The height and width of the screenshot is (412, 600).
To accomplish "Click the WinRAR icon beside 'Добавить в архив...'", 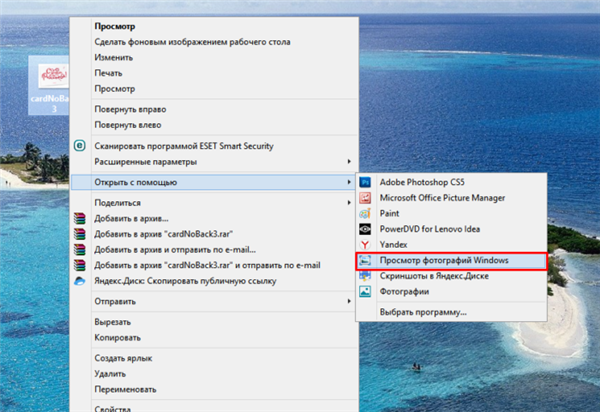I will (80, 218).
